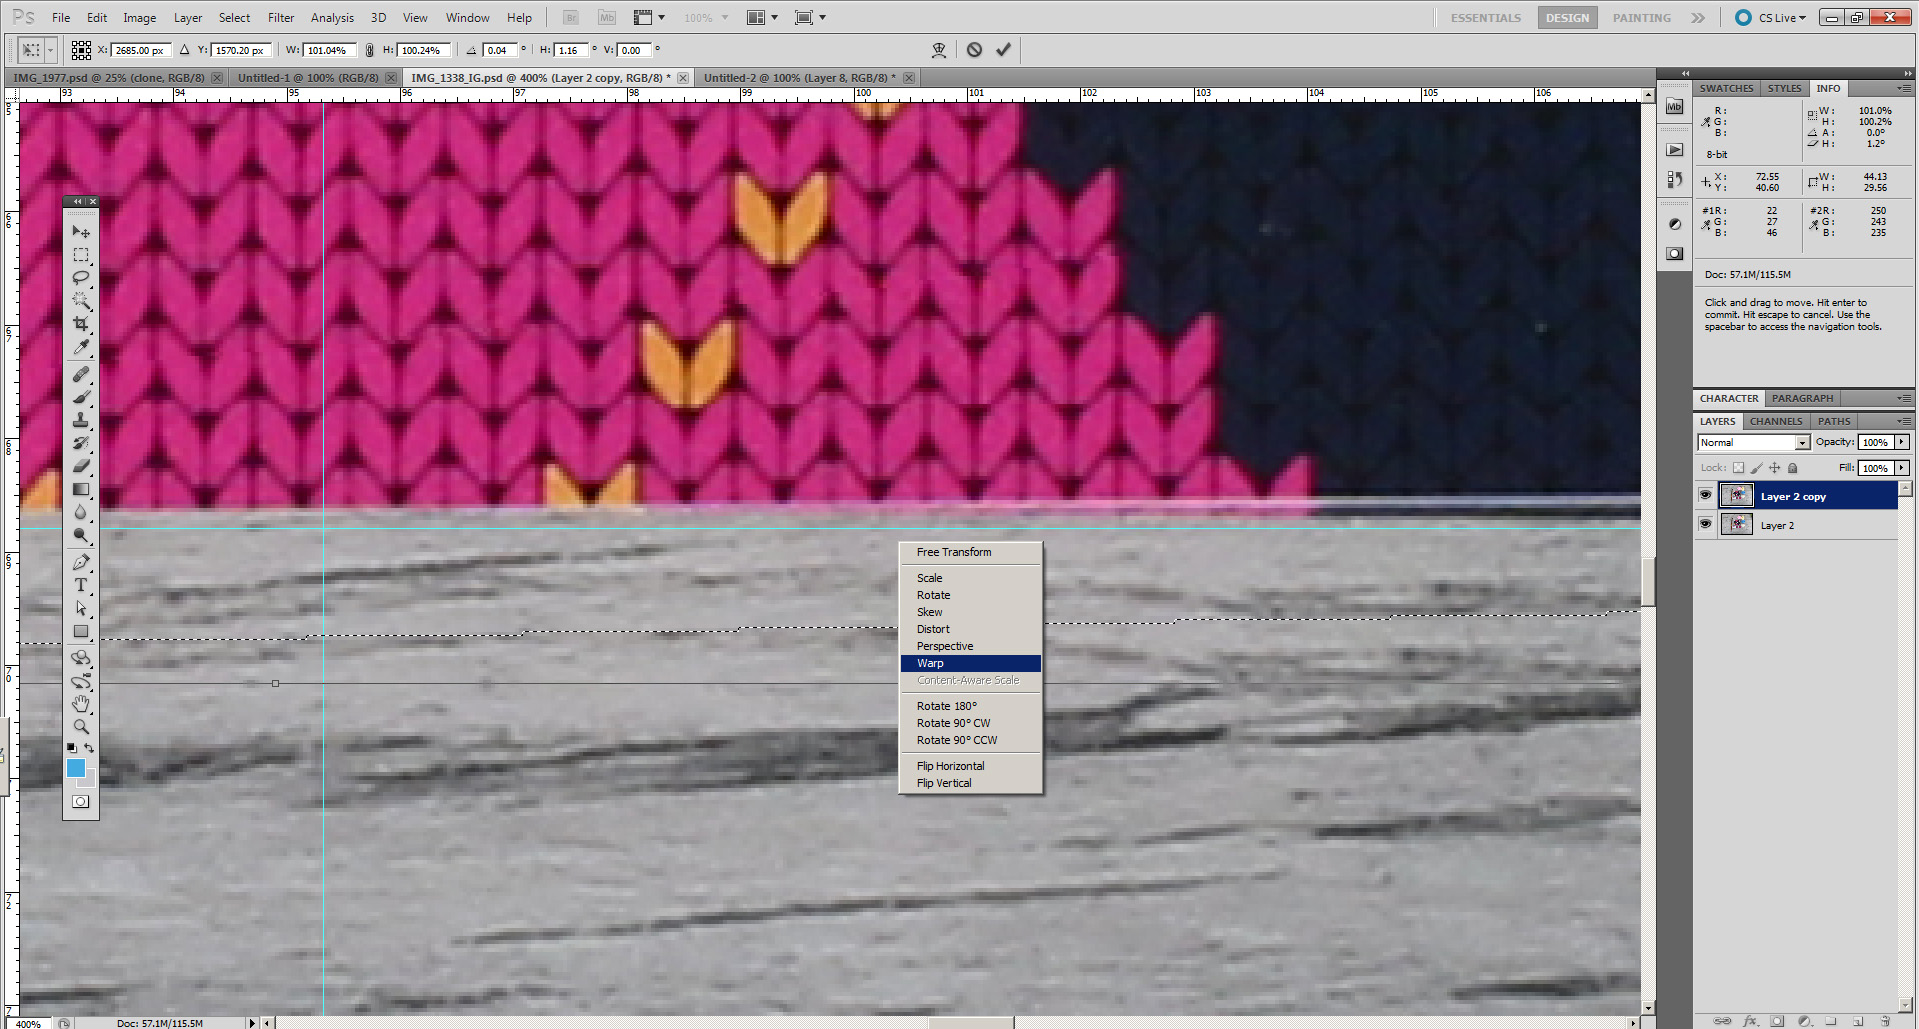This screenshot has height=1029, width=1919.
Task: Choose Warp from the context menu
Action: (970, 663)
